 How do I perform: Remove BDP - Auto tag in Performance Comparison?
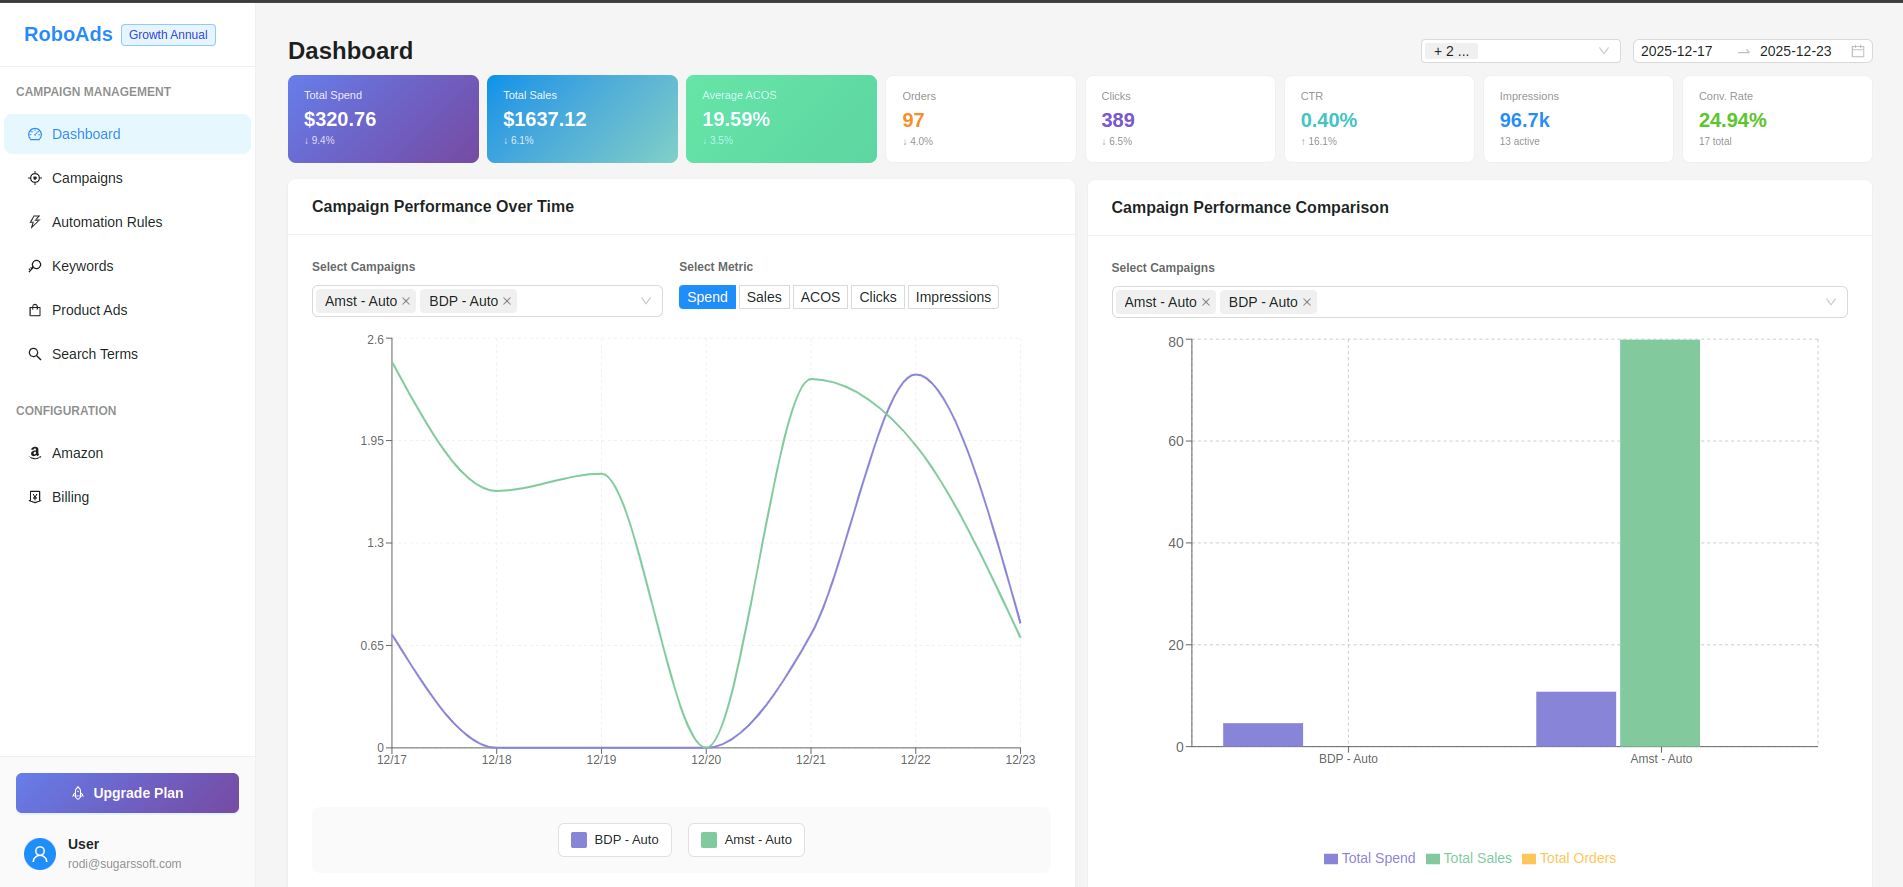[1307, 302]
